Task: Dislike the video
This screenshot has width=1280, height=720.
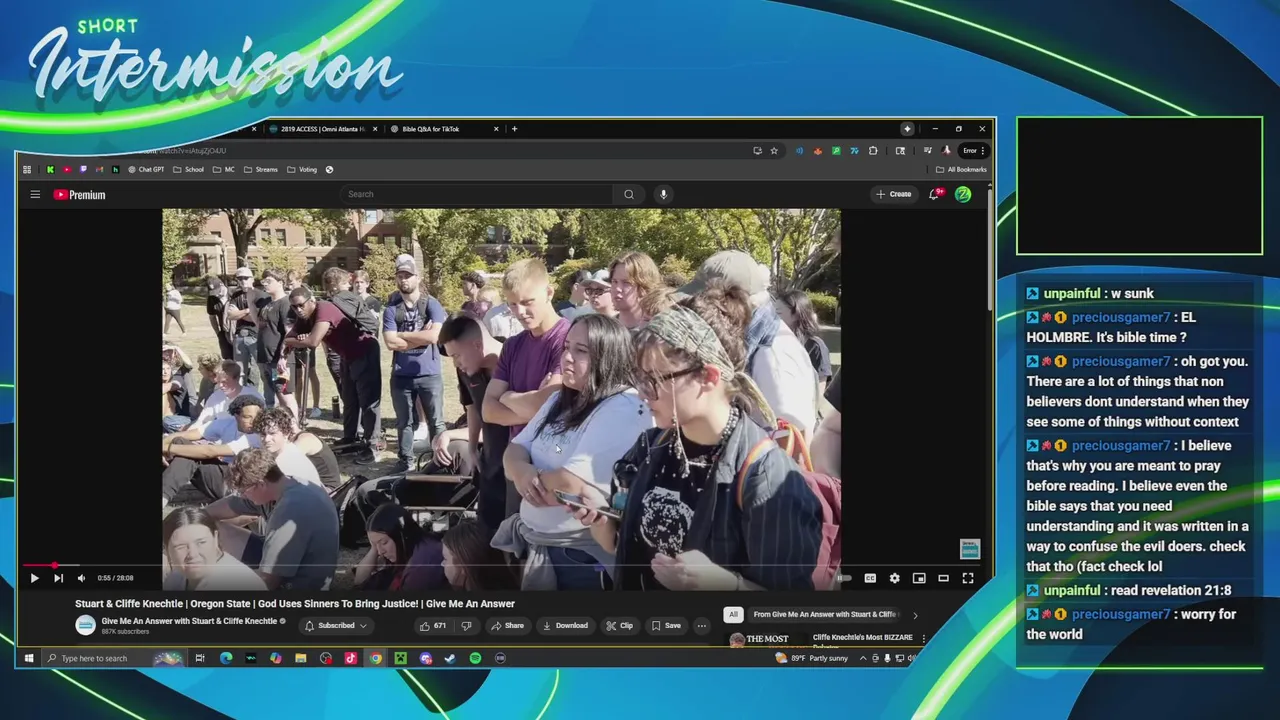Action: pyautogui.click(x=466, y=626)
